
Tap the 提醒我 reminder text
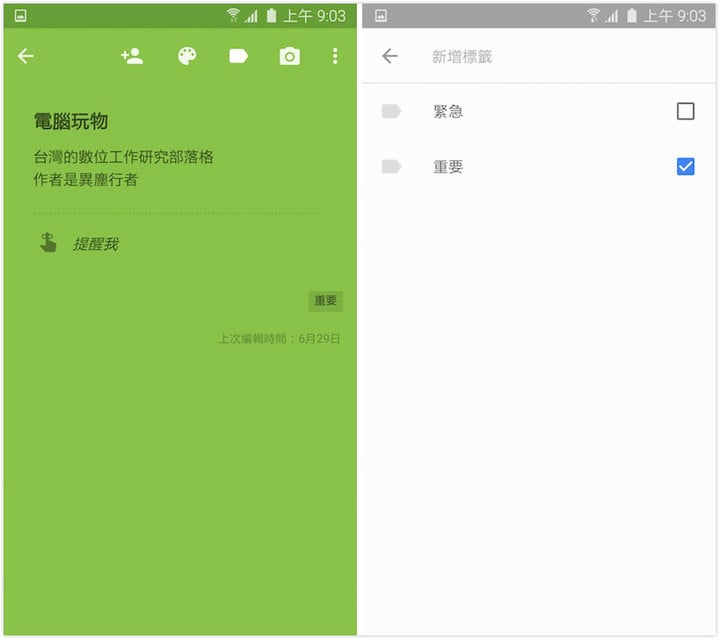click(x=95, y=243)
